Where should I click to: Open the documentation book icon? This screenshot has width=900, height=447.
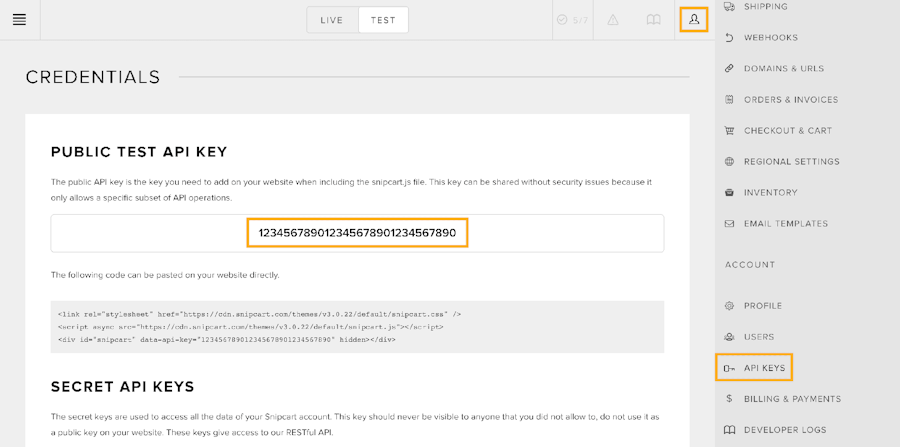point(654,20)
